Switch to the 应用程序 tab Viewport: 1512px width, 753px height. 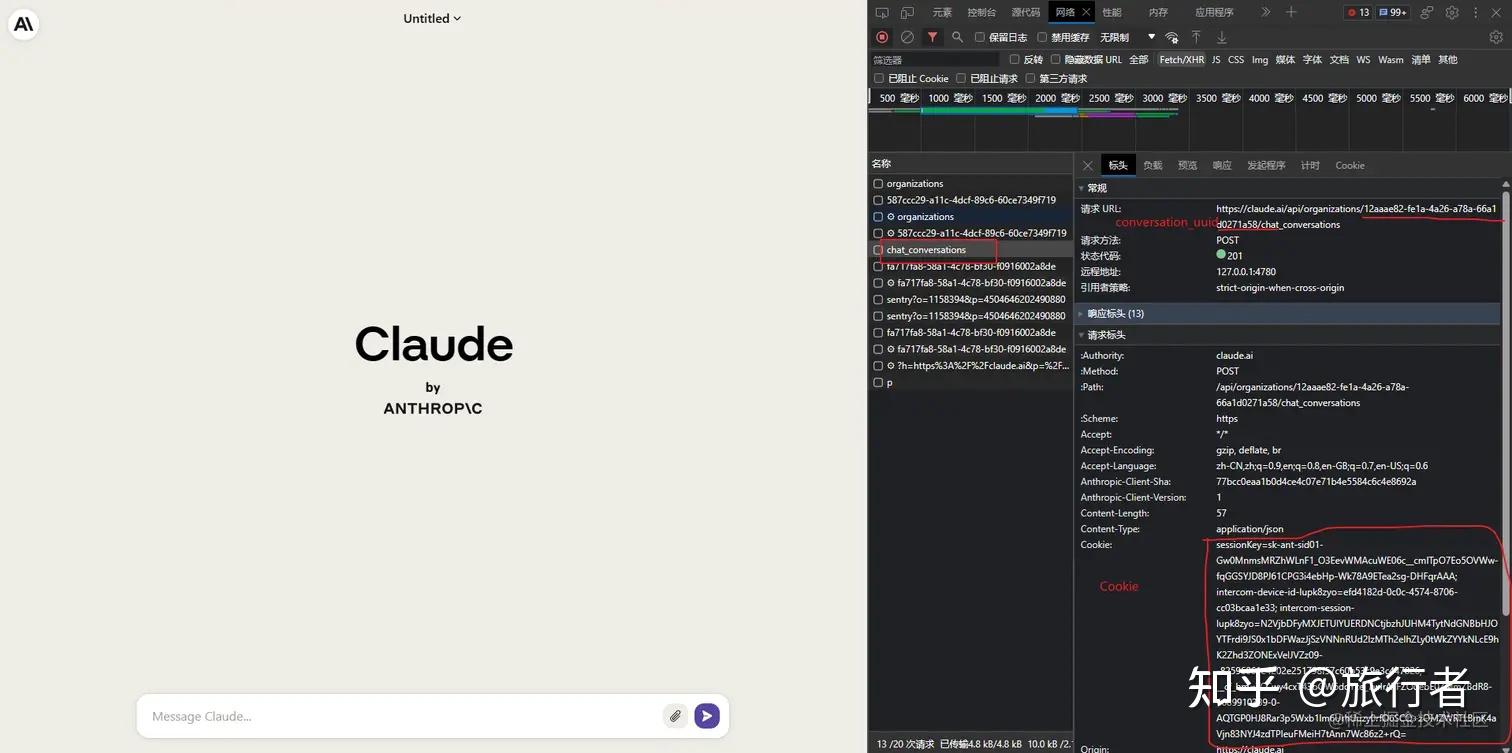tap(1214, 12)
